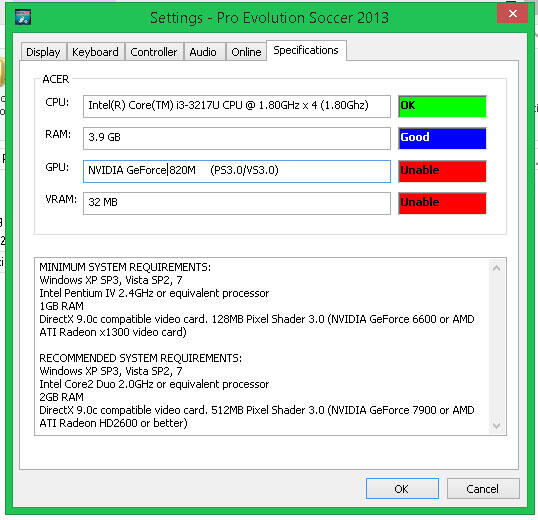Close the Settings window
This screenshot has width=538, height=520.
[x=512, y=14]
